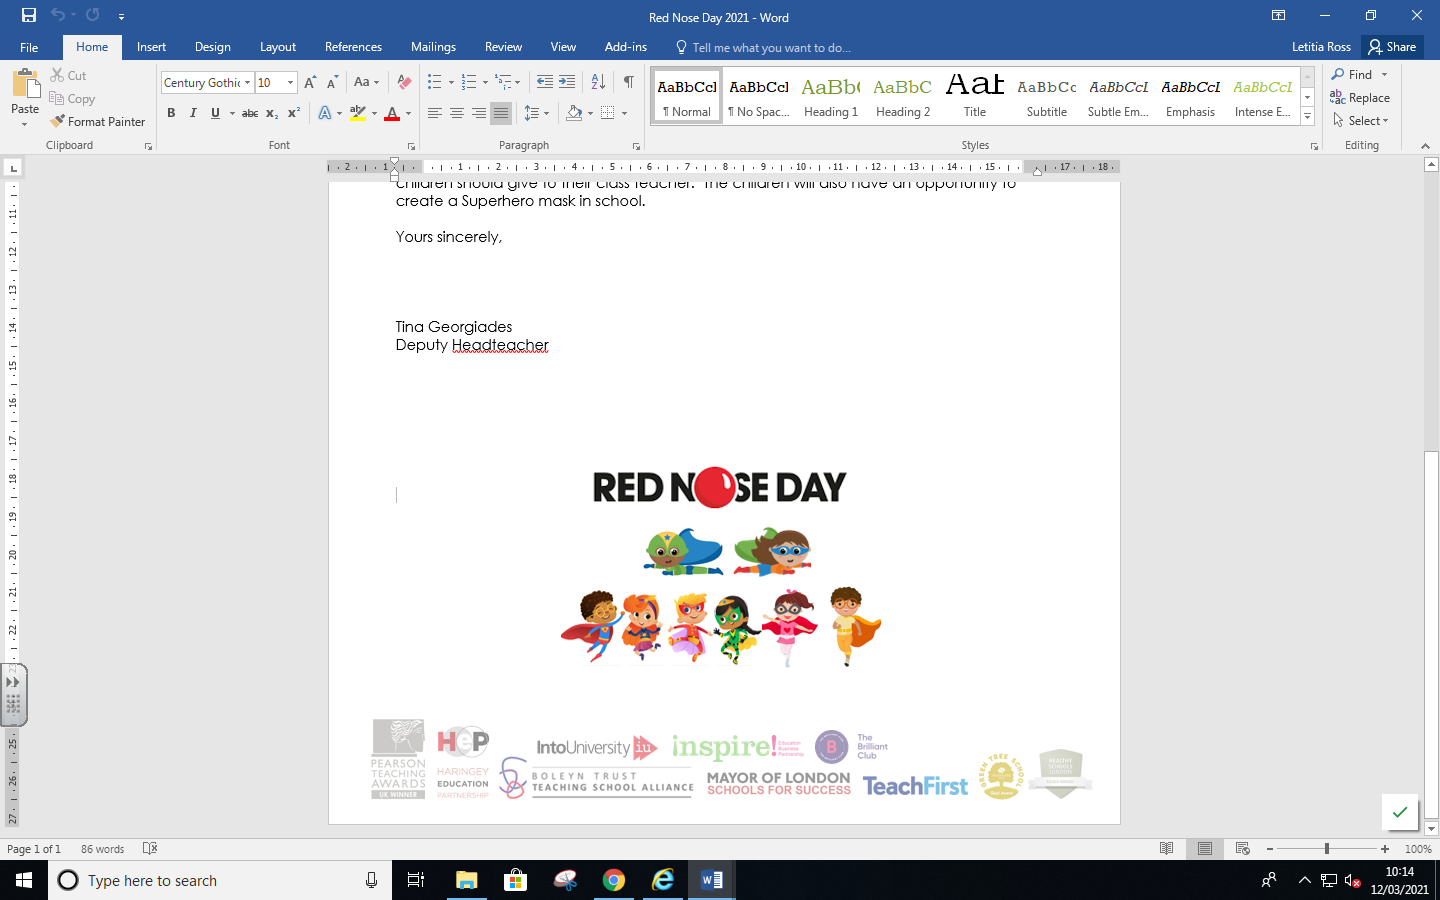
Task: Click the Share button
Action: 1392,47
